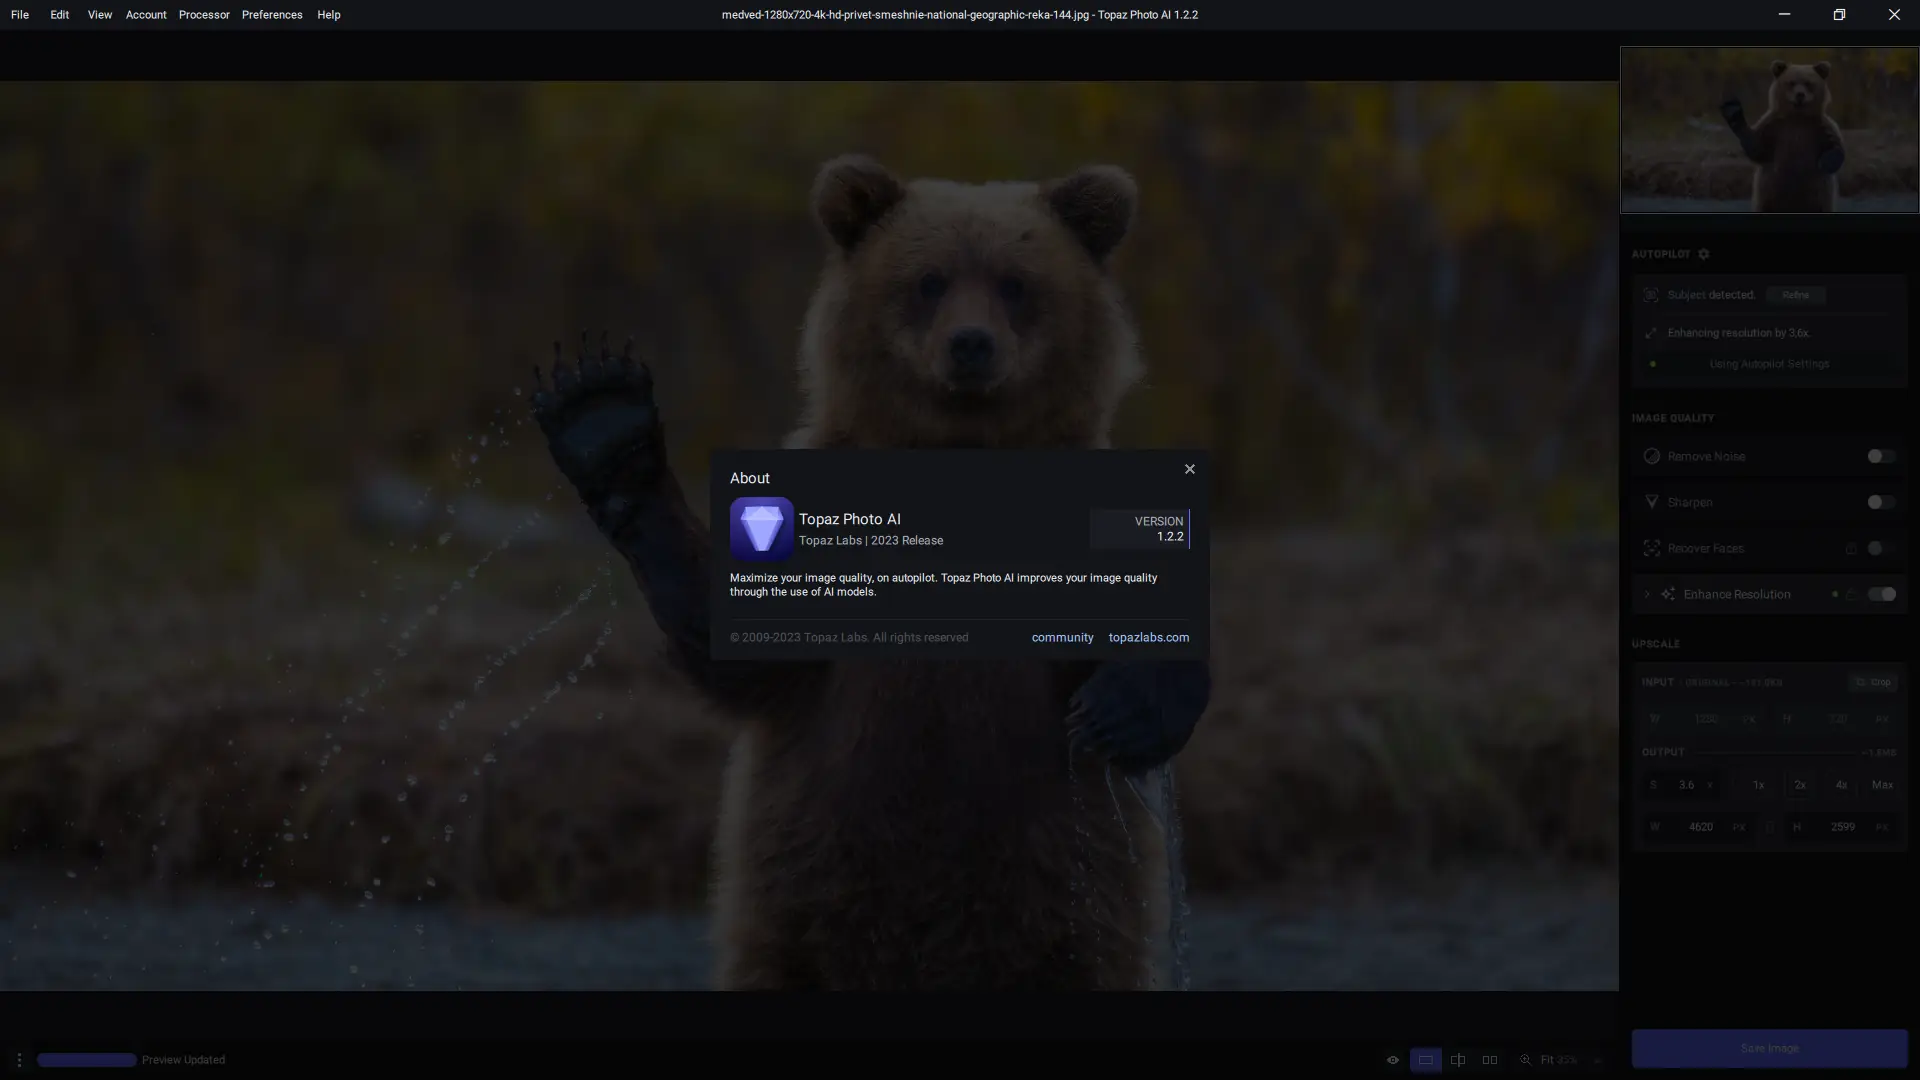This screenshot has height=1080, width=1920.
Task: Select single view mode icon
Action: pos(1425,1060)
